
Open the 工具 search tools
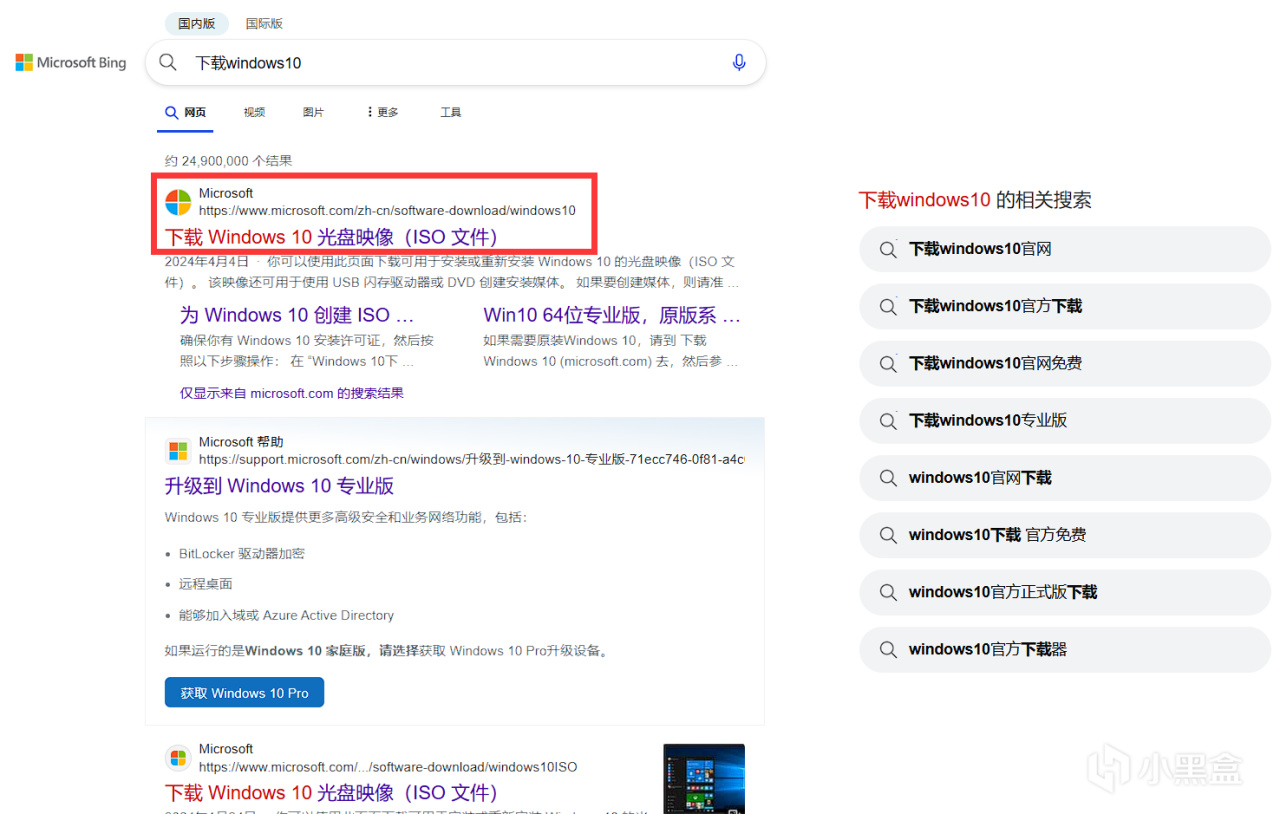pos(451,113)
